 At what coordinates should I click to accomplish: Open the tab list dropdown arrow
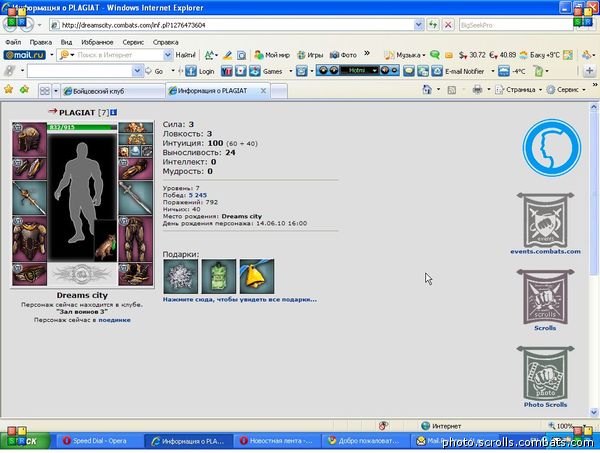[56, 91]
